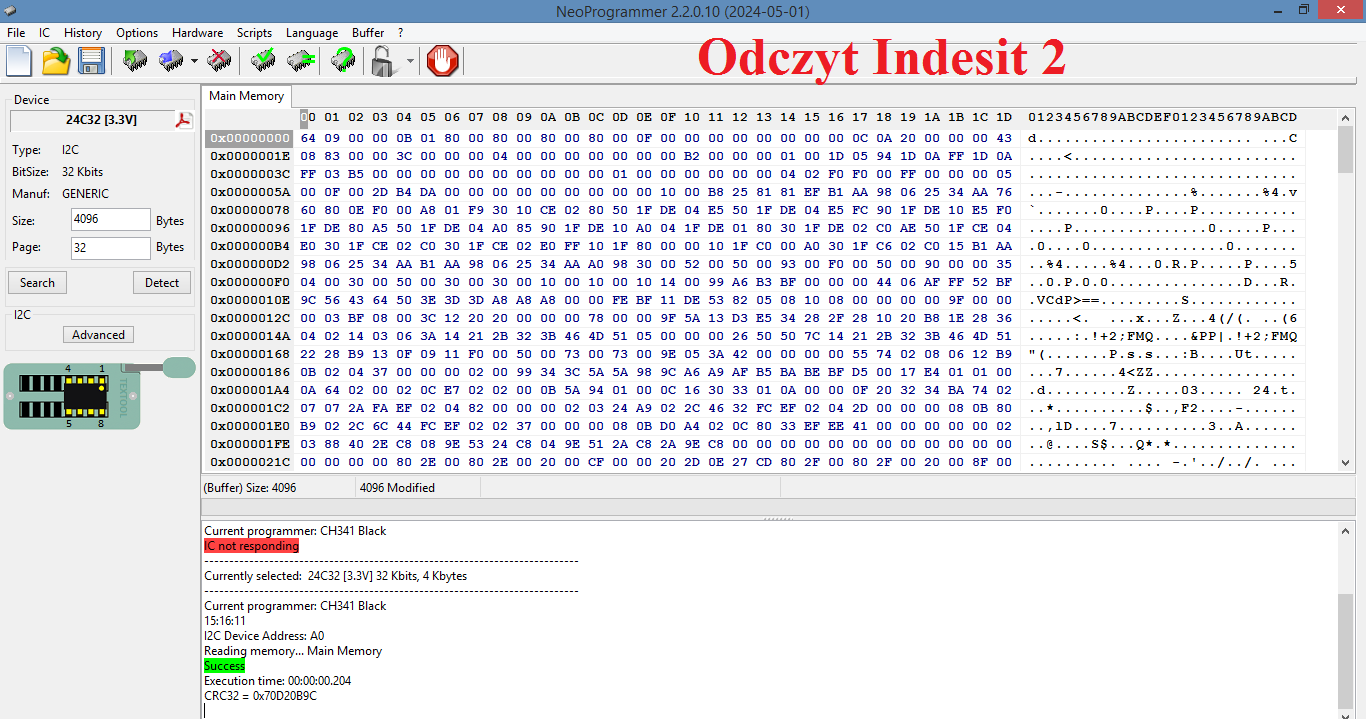This screenshot has width=1366, height=719.
Task: Read the IC with the green arrow chip icon
Action: pyautogui.click(x=135, y=61)
